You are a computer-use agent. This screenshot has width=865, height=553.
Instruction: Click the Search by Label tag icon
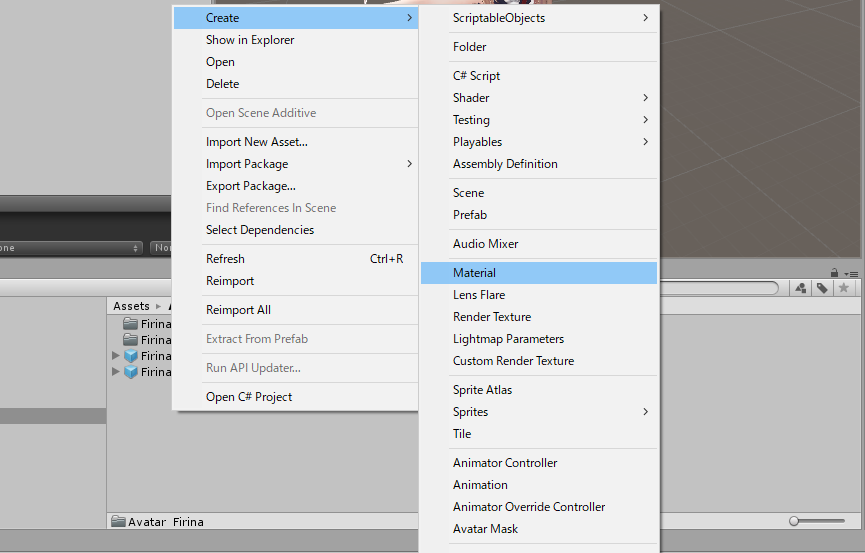click(x=822, y=288)
